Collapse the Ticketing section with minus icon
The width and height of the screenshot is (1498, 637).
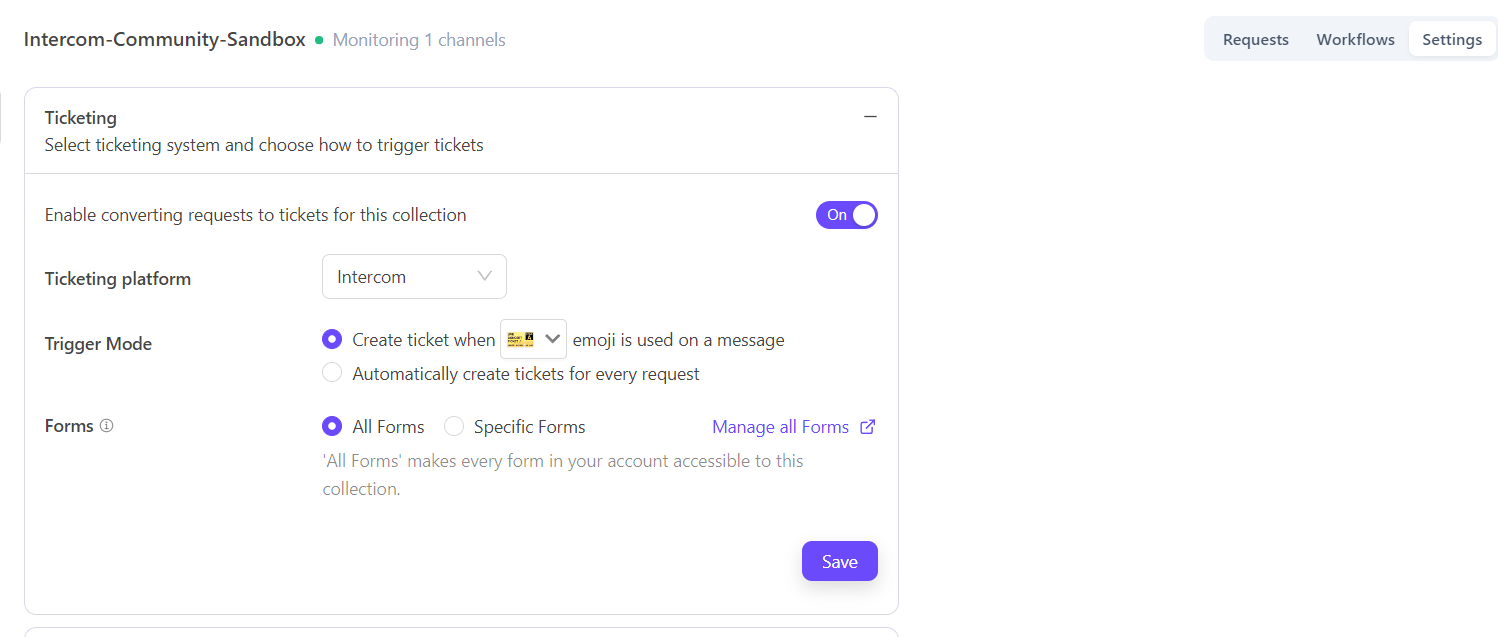coord(870,117)
